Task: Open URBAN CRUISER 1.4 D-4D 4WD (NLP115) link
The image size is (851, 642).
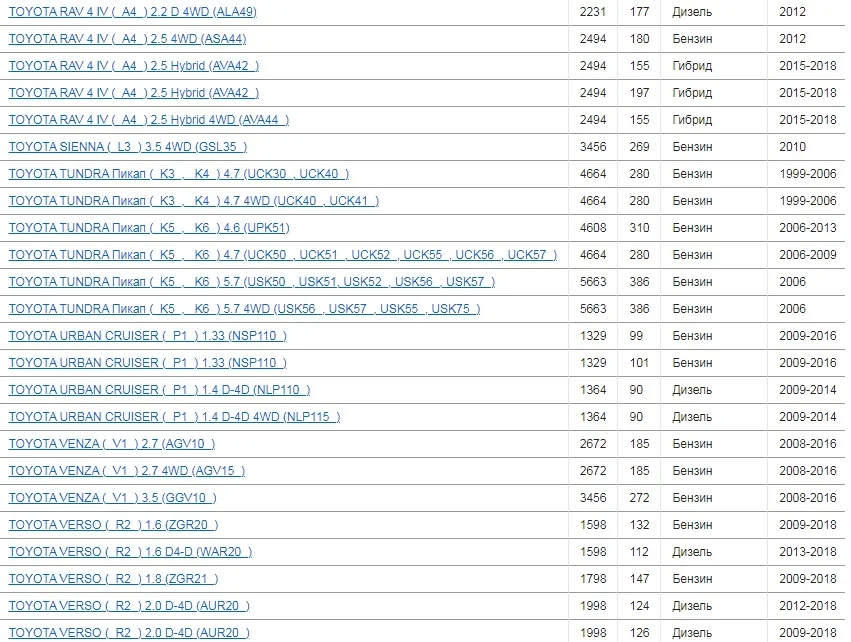Action: 175,417
